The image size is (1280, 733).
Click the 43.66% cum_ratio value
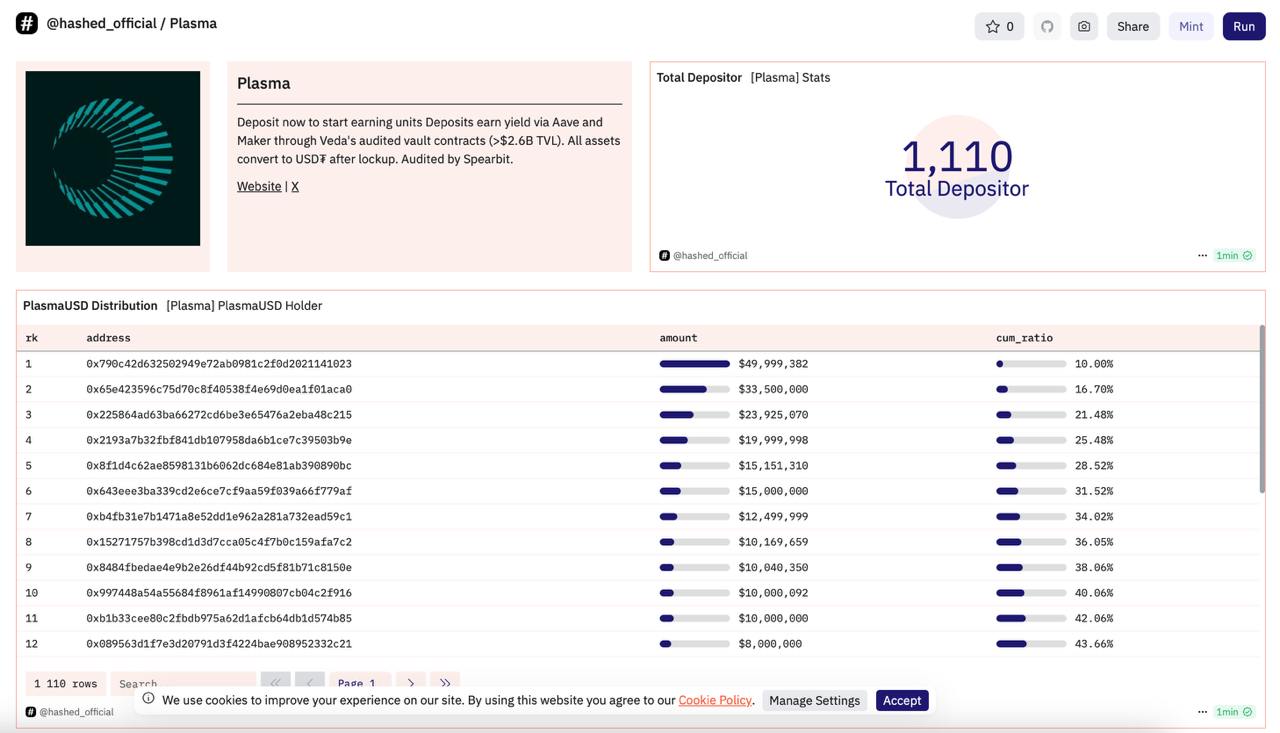pos(1094,644)
